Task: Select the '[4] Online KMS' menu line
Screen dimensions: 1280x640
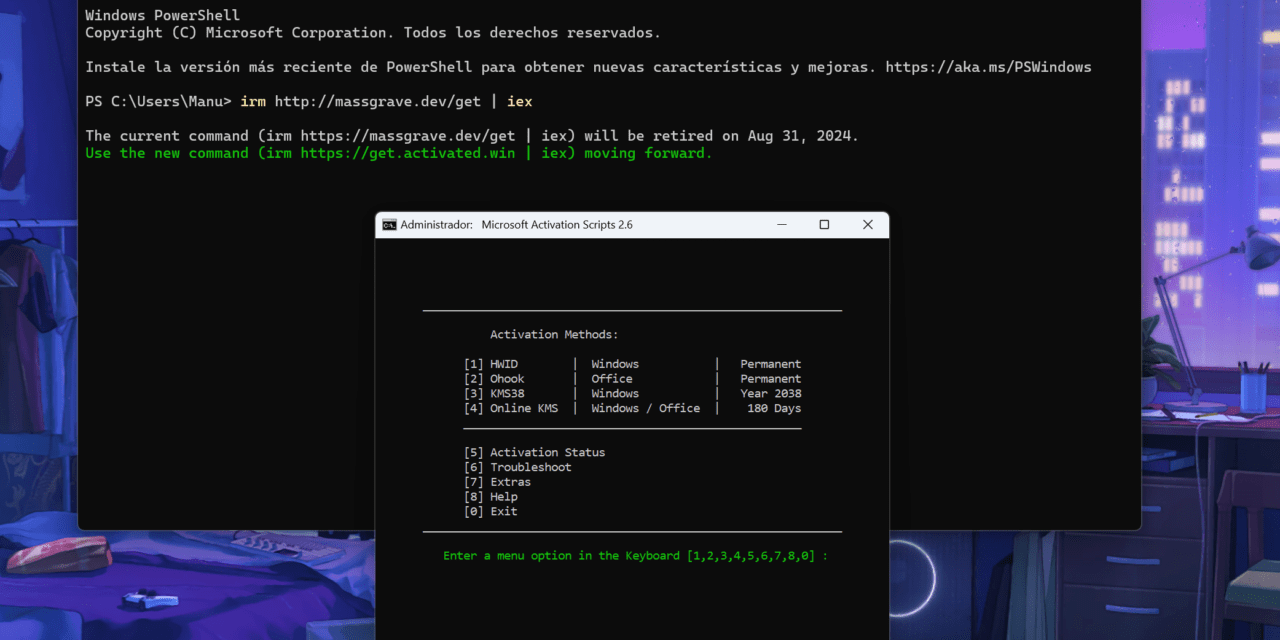Action: tap(632, 408)
